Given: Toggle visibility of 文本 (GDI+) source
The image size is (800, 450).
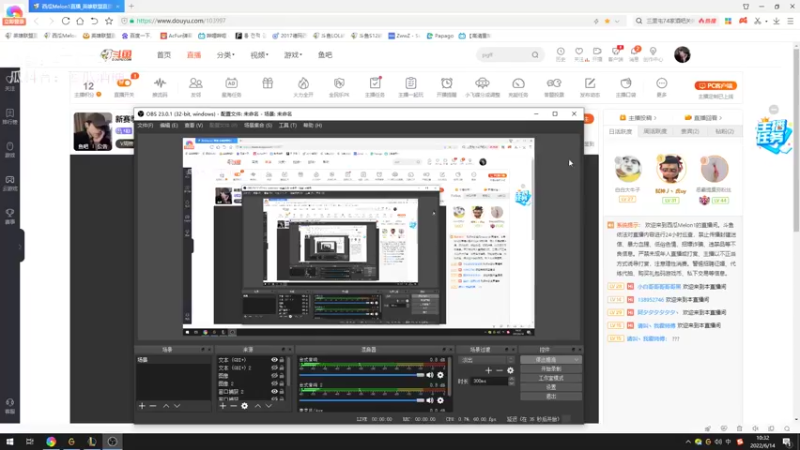Looking at the screenshot, I should [x=274, y=360].
